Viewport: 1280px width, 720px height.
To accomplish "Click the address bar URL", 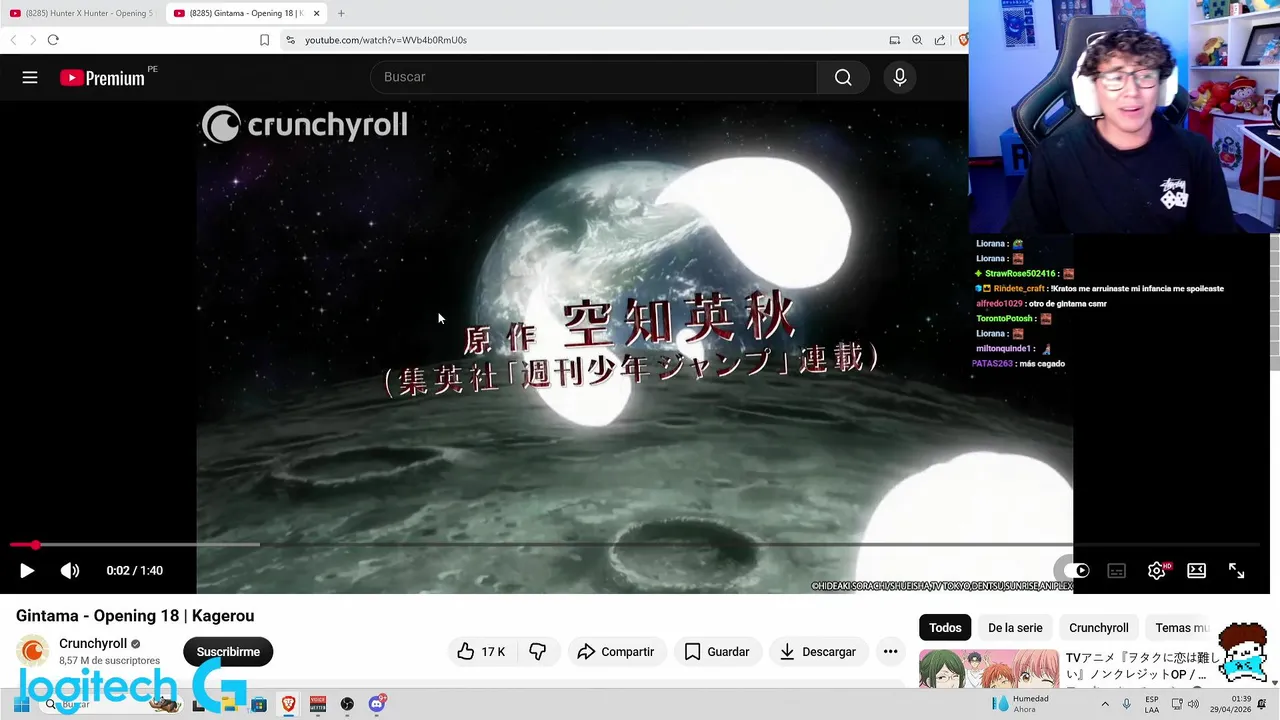I will [x=386, y=40].
